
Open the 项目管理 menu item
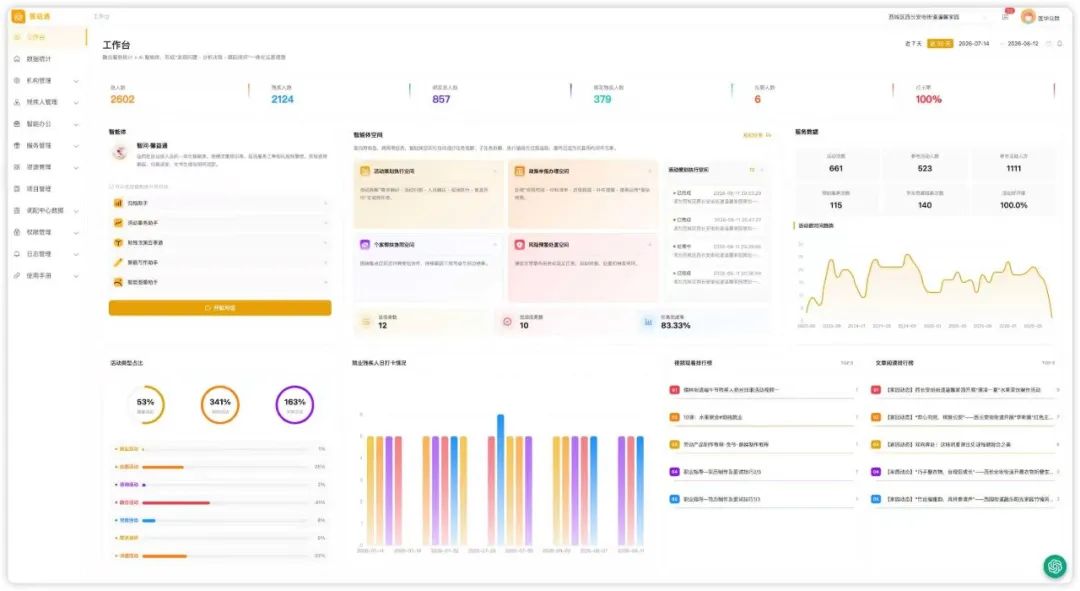48,189
